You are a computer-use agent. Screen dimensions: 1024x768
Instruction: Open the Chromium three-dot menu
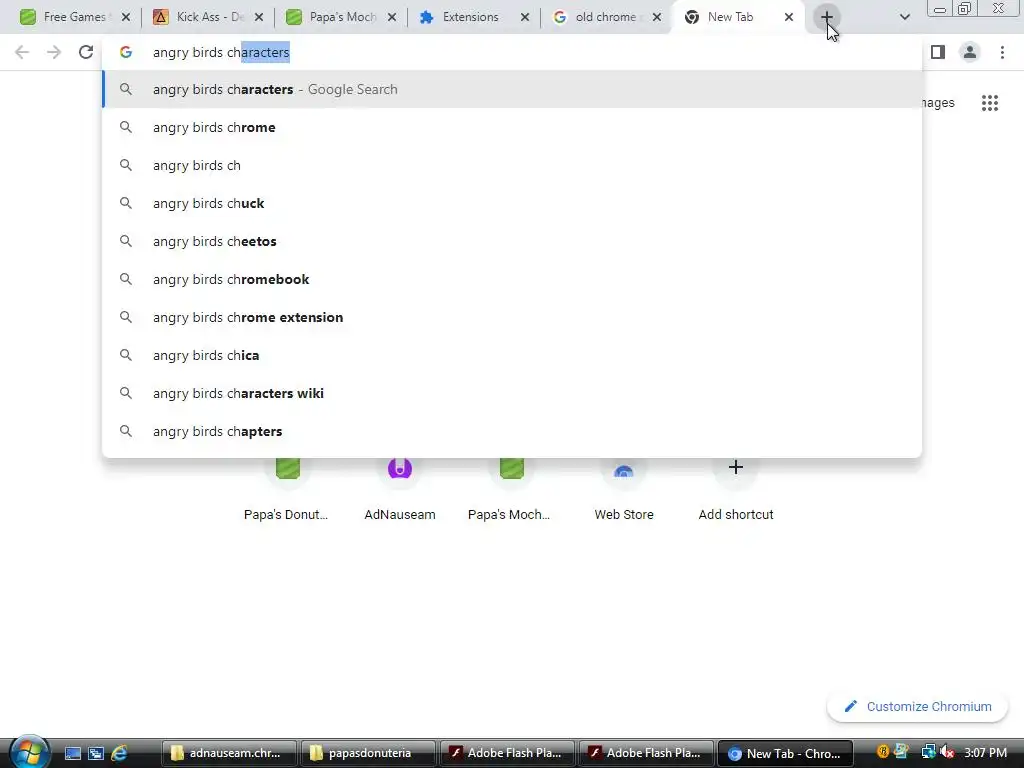1002,52
